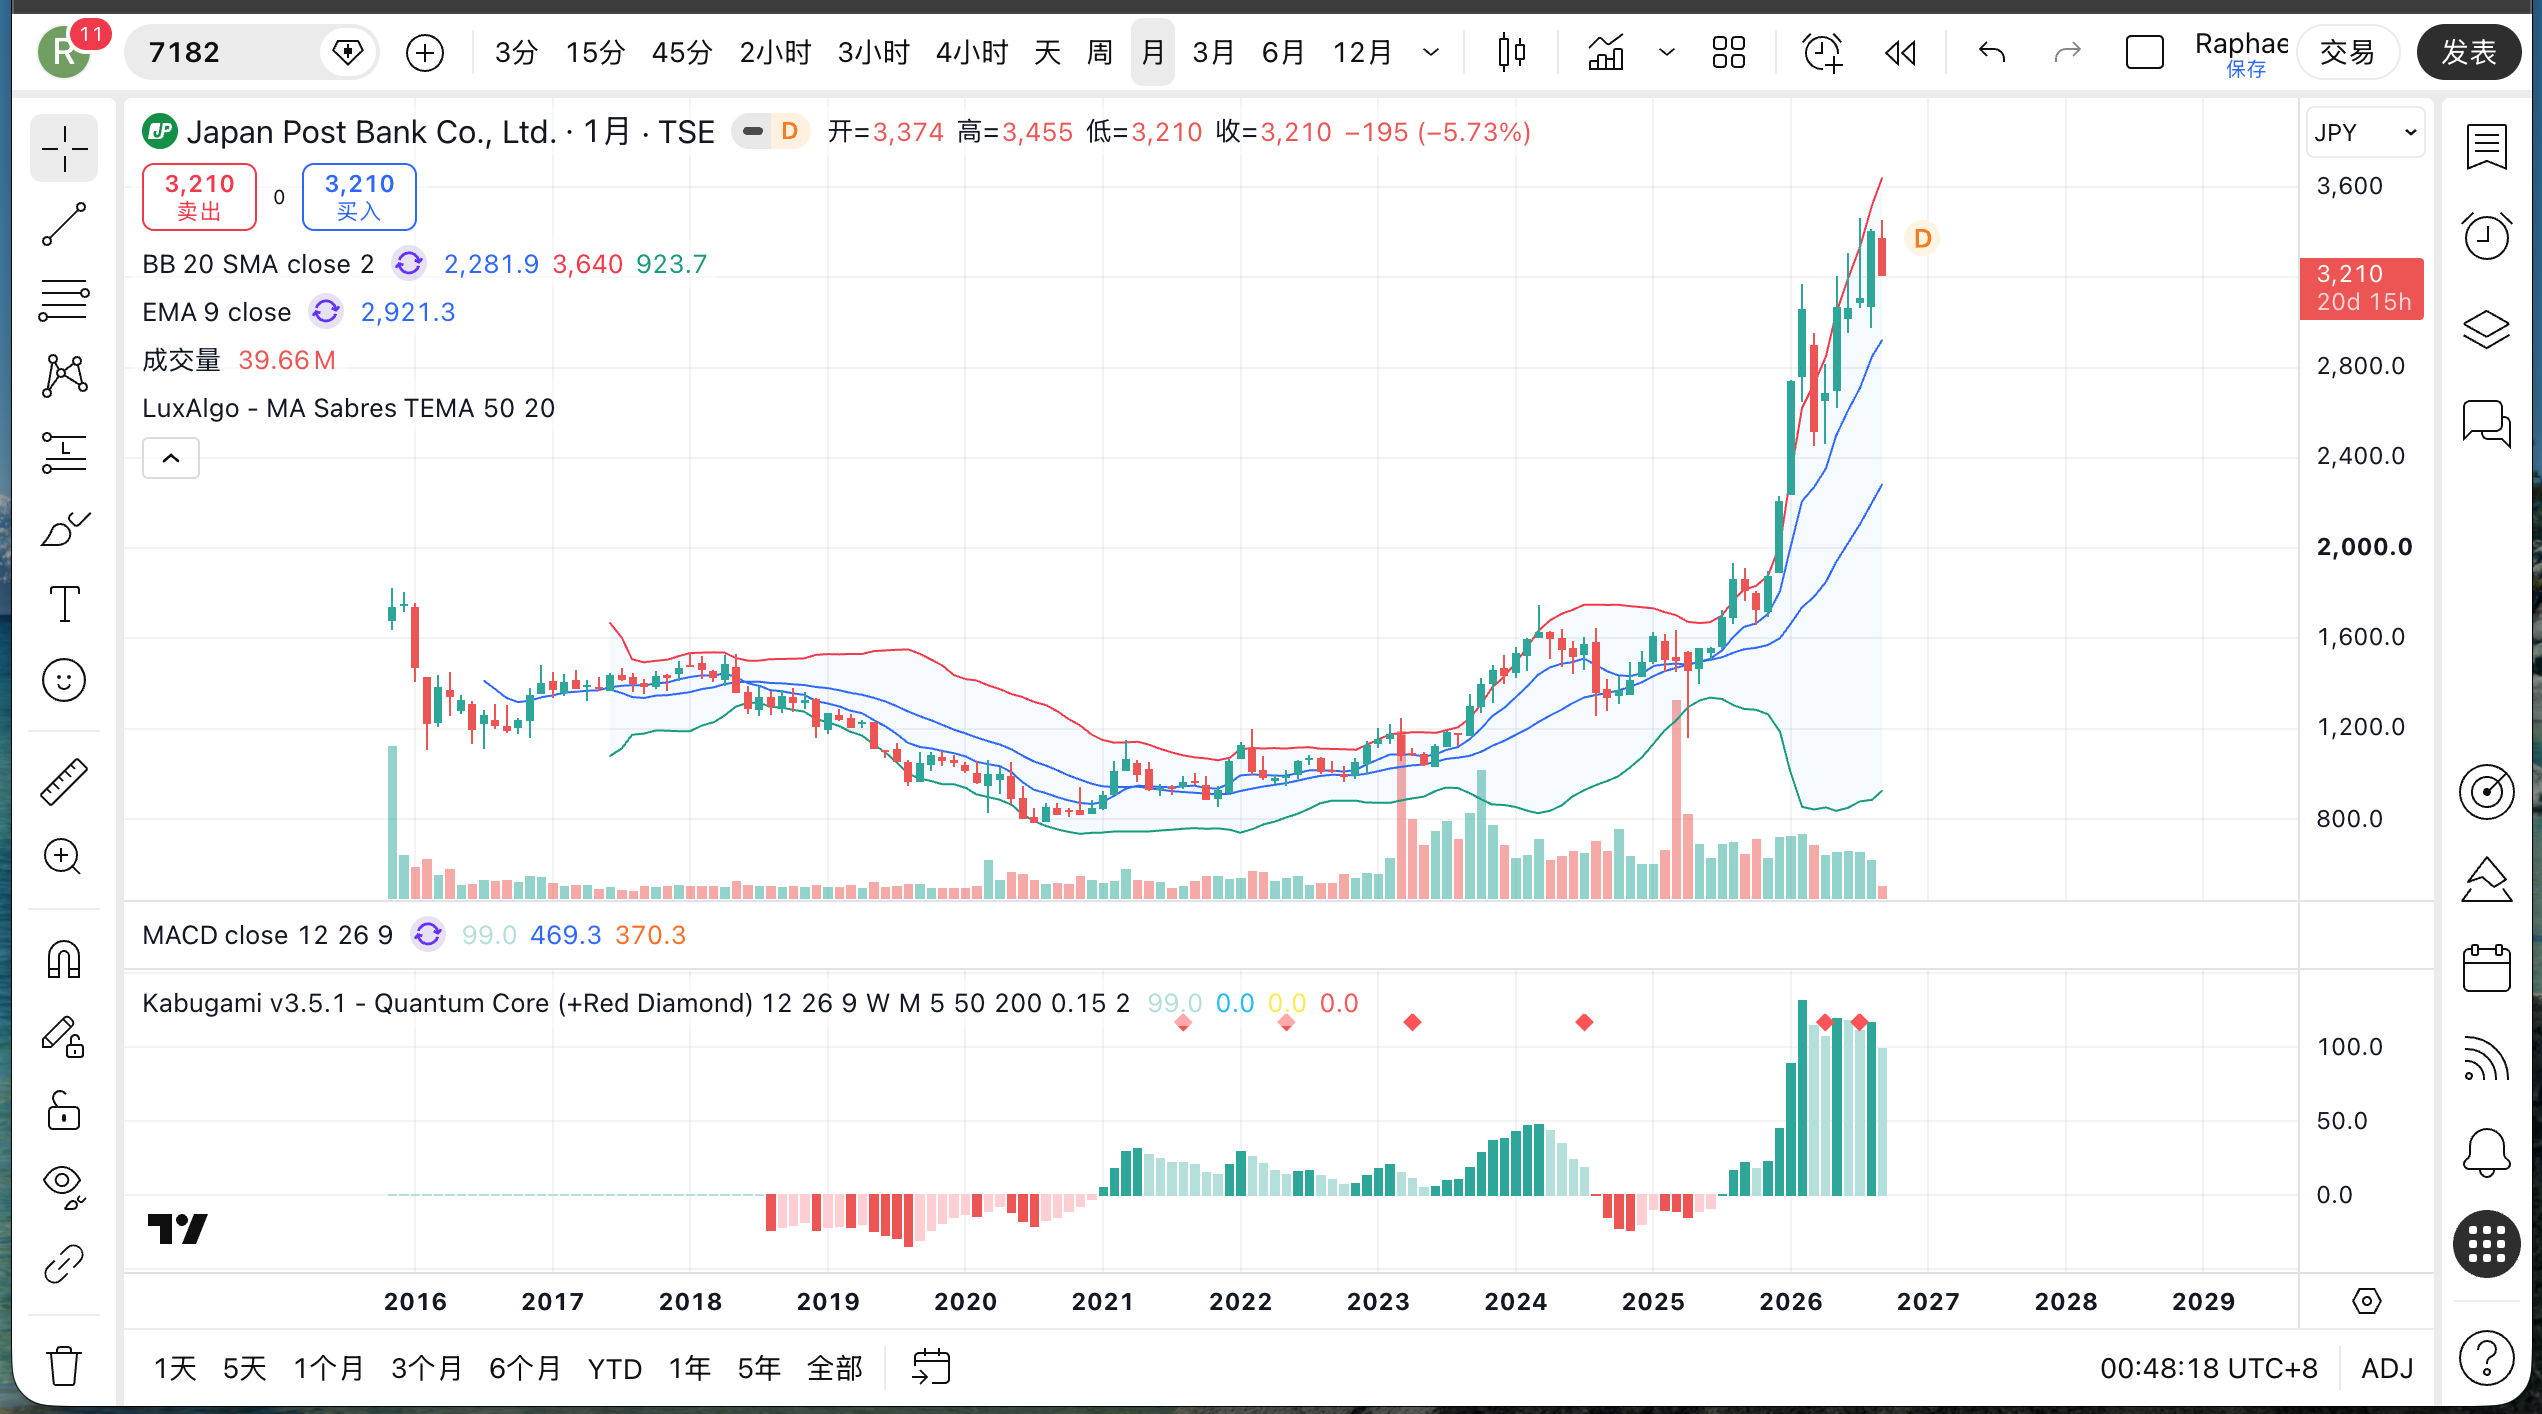Add a symbol to compare
Viewport: 2542px width, 1414px height.
tap(425, 52)
